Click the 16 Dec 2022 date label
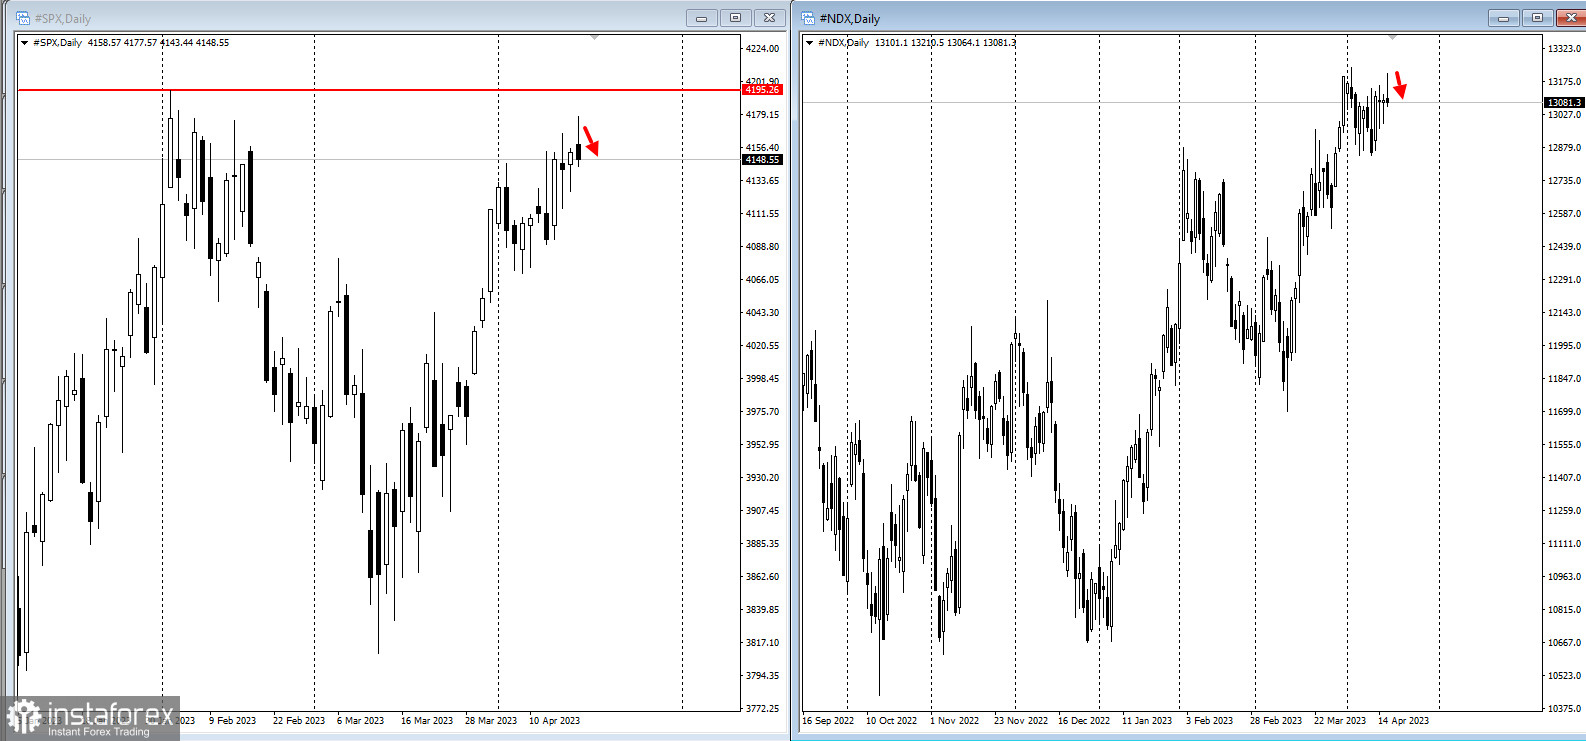The height and width of the screenshot is (741, 1586). [x=1084, y=721]
